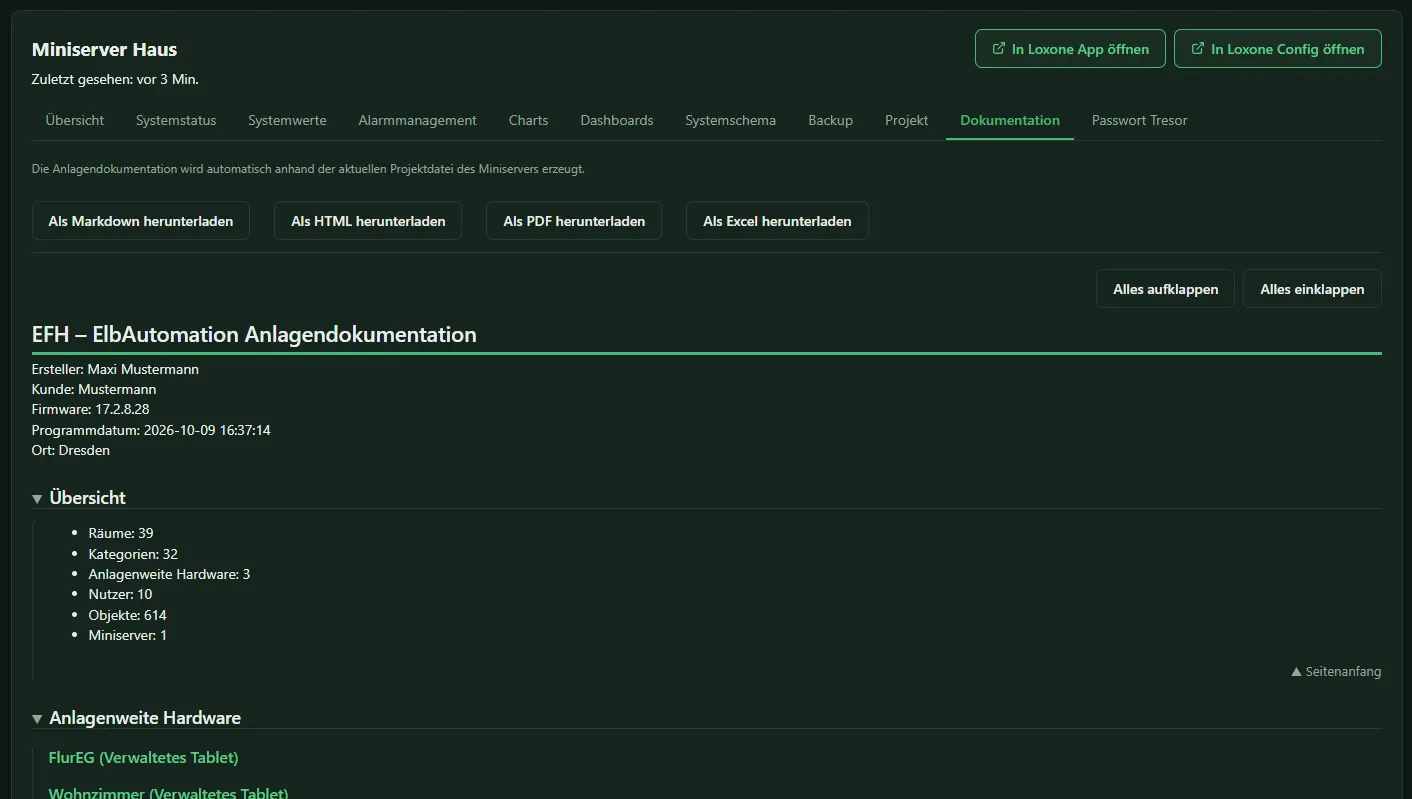Image resolution: width=1412 pixels, height=799 pixels.
Task: Click the Nutzer: 10 list item
Action: pyautogui.click(x=120, y=594)
